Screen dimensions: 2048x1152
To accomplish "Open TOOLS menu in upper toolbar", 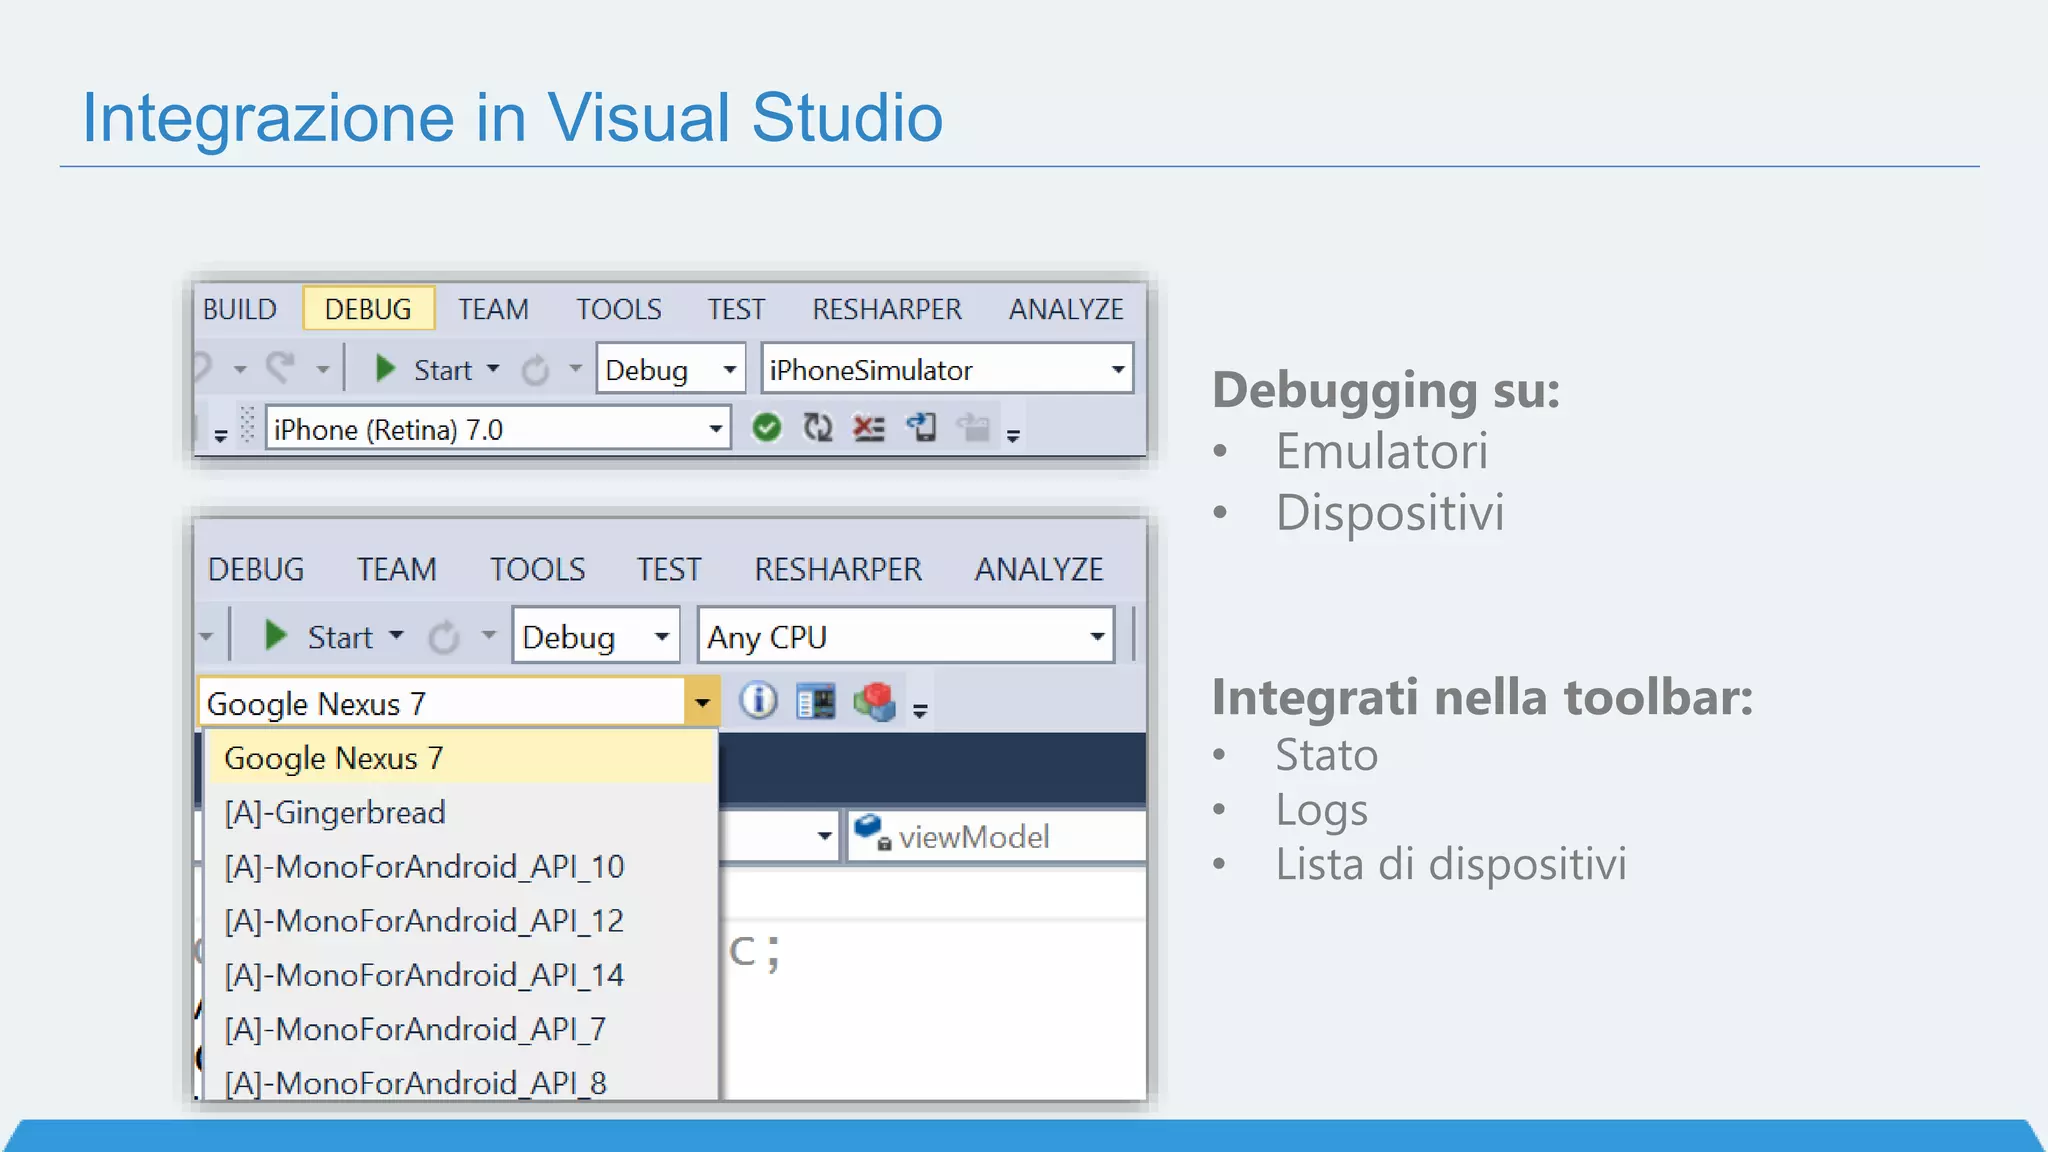I will click(x=618, y=309).
